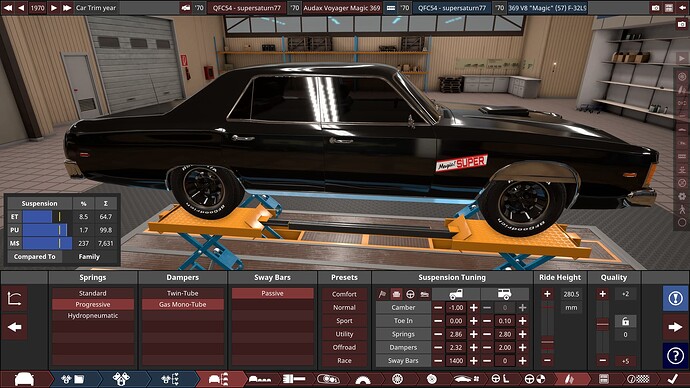
Task: Click the photo mode camera on right edge
Action: coord(682,24)
